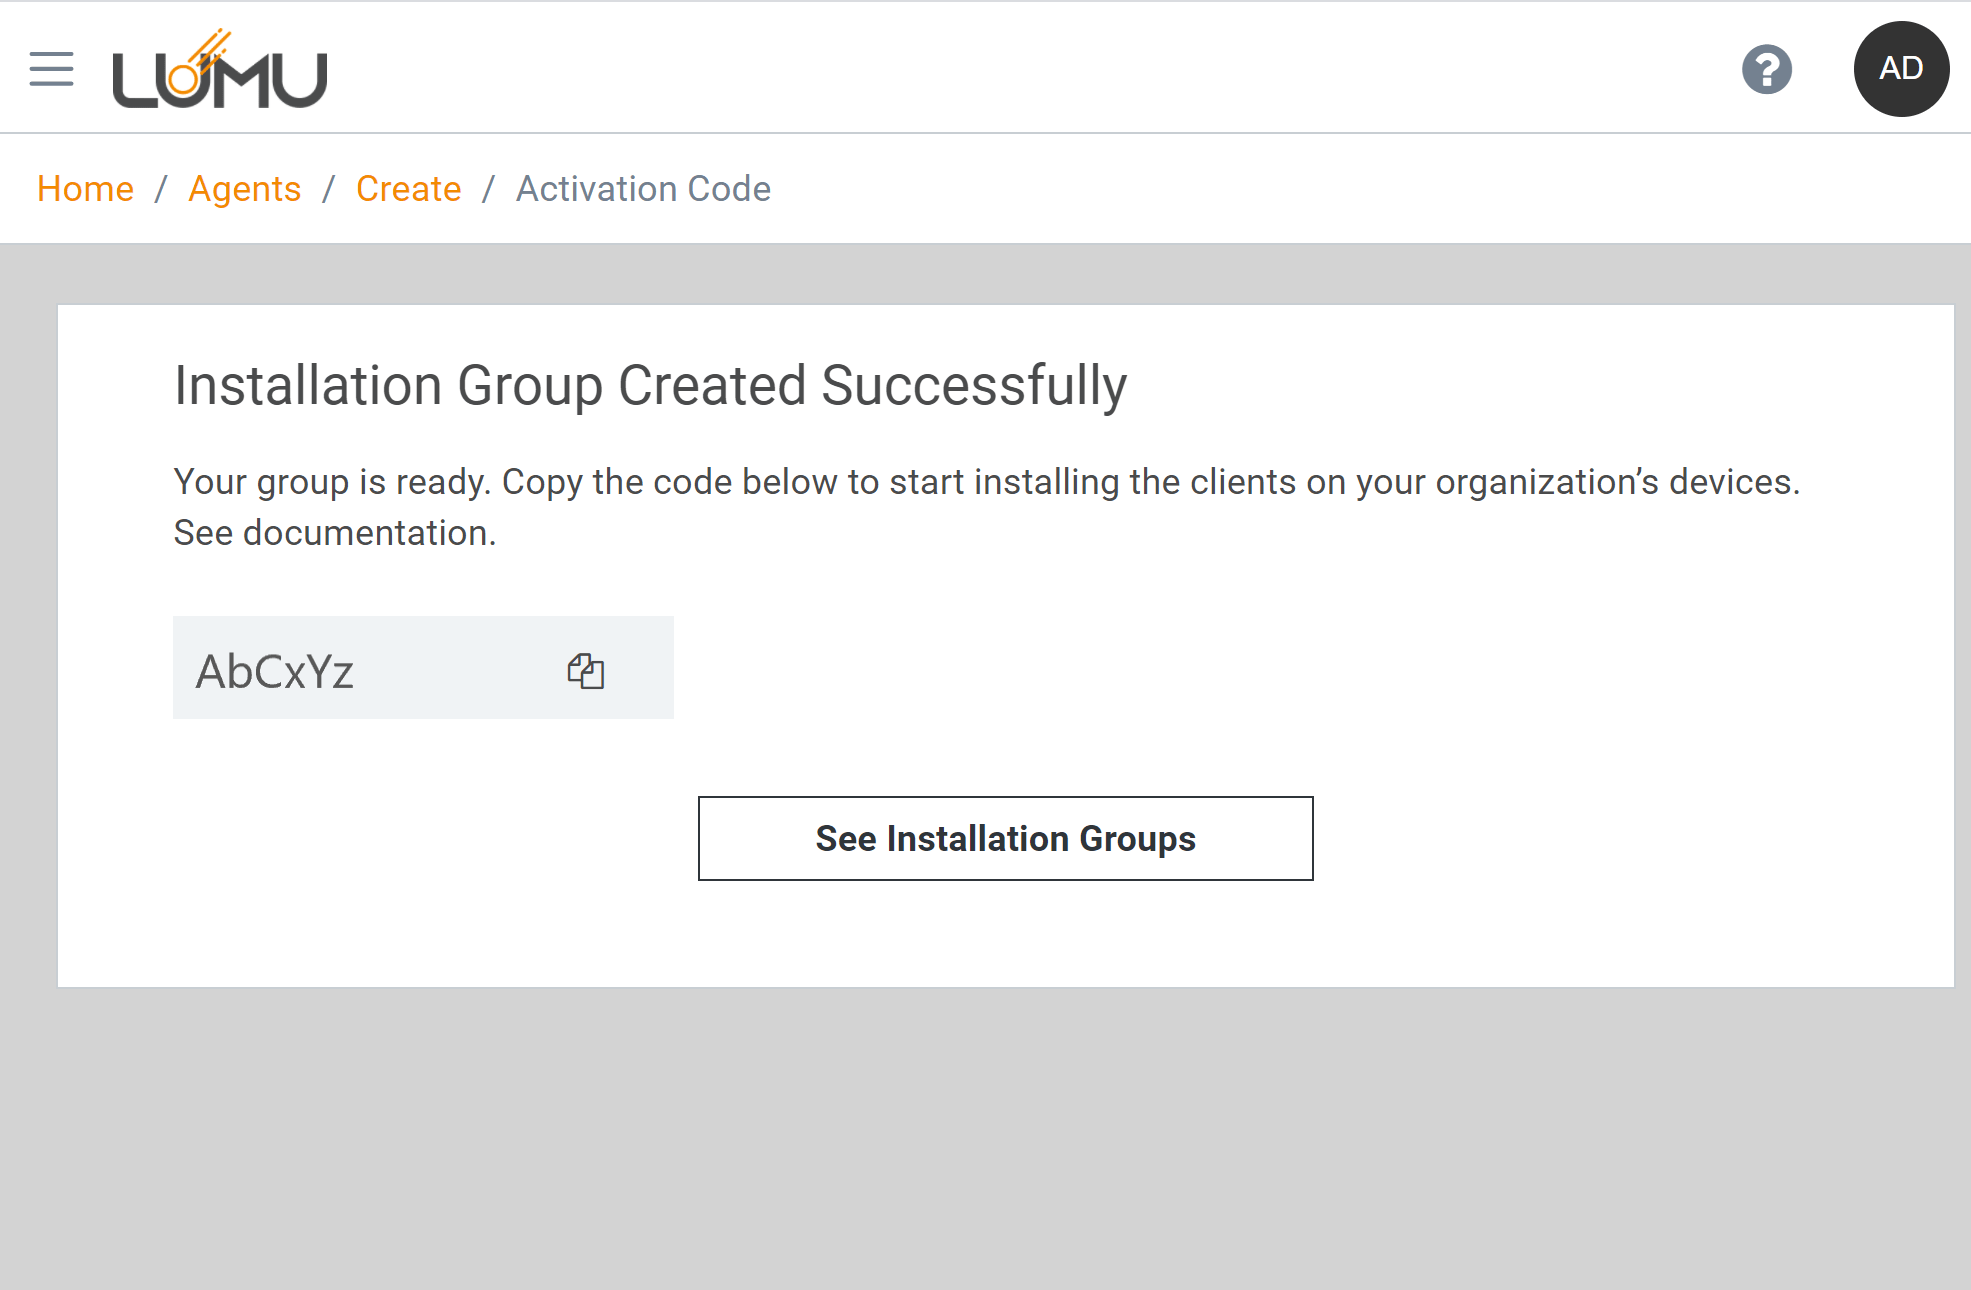The height and width of the screenshot is (1290, 1971).
Task: Go to Home breadcrumb link
Action: (x=85, y=189)
